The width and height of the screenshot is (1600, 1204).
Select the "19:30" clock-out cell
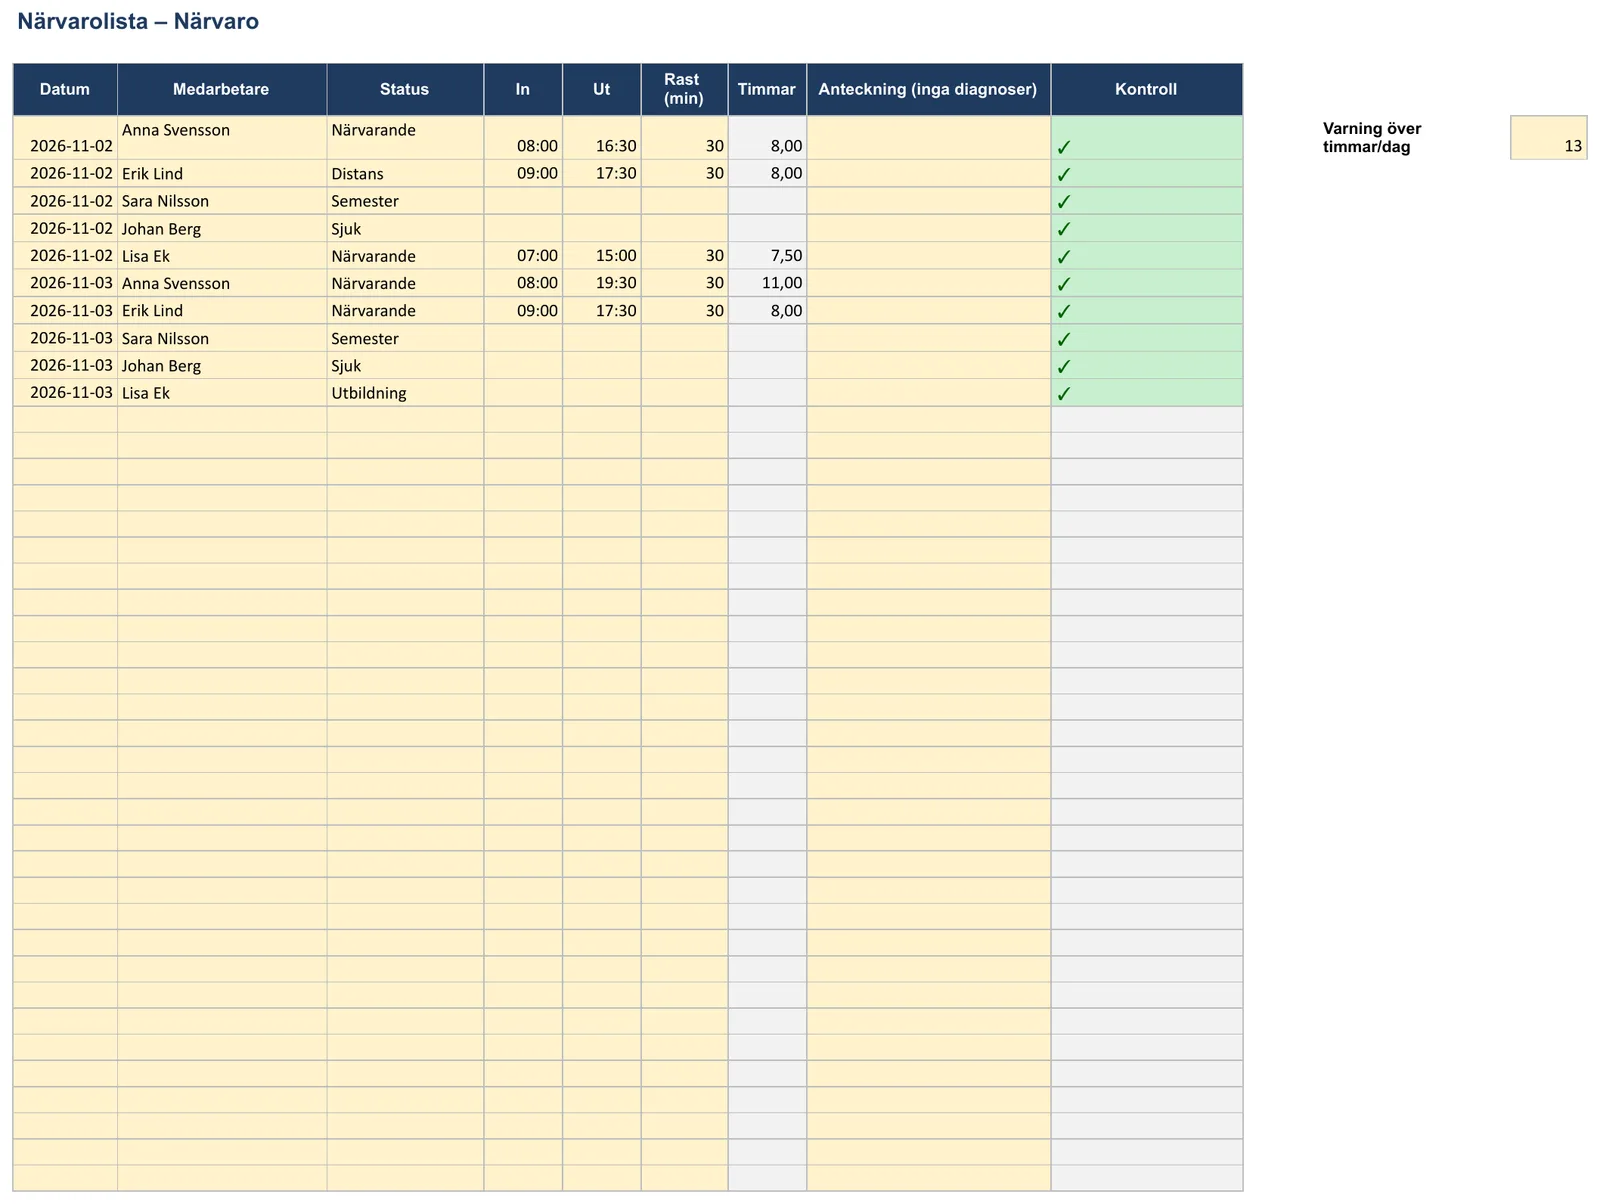tap(601, 283)
